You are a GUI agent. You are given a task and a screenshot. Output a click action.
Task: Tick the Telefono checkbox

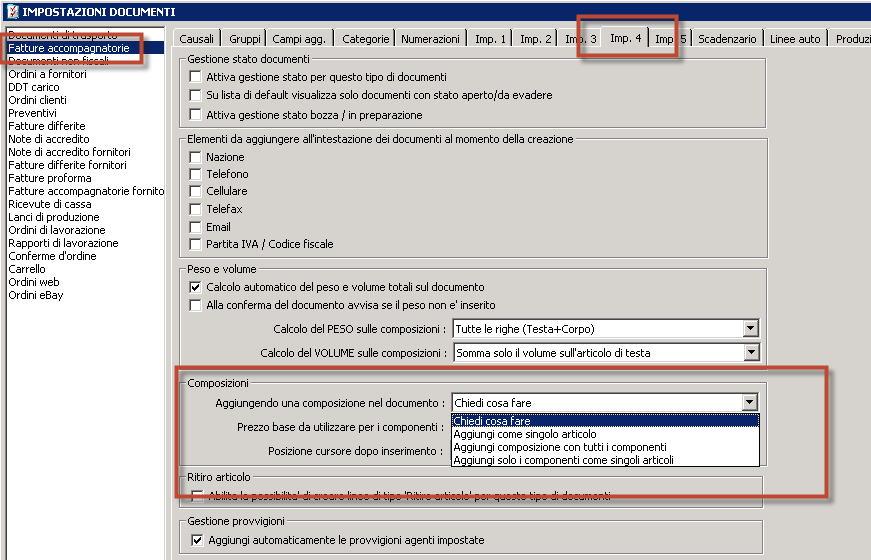(195, 174)
